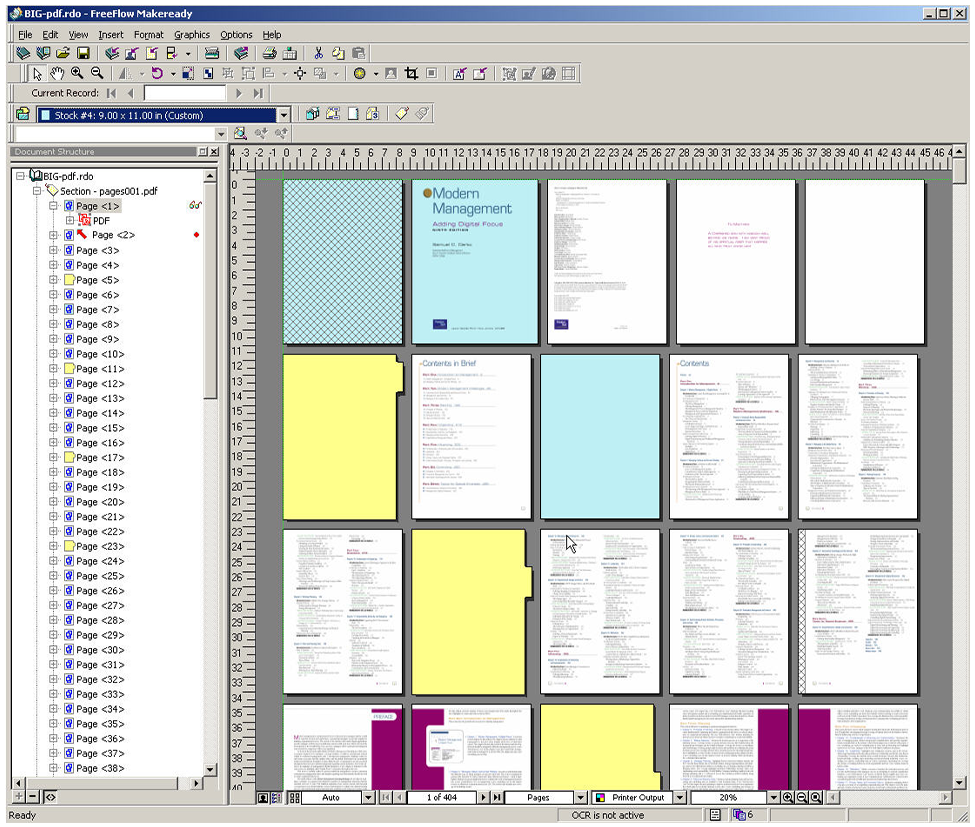Collapse the Page <1> tree node
Viewport: 975px width, 827px height.
[54, 206]
